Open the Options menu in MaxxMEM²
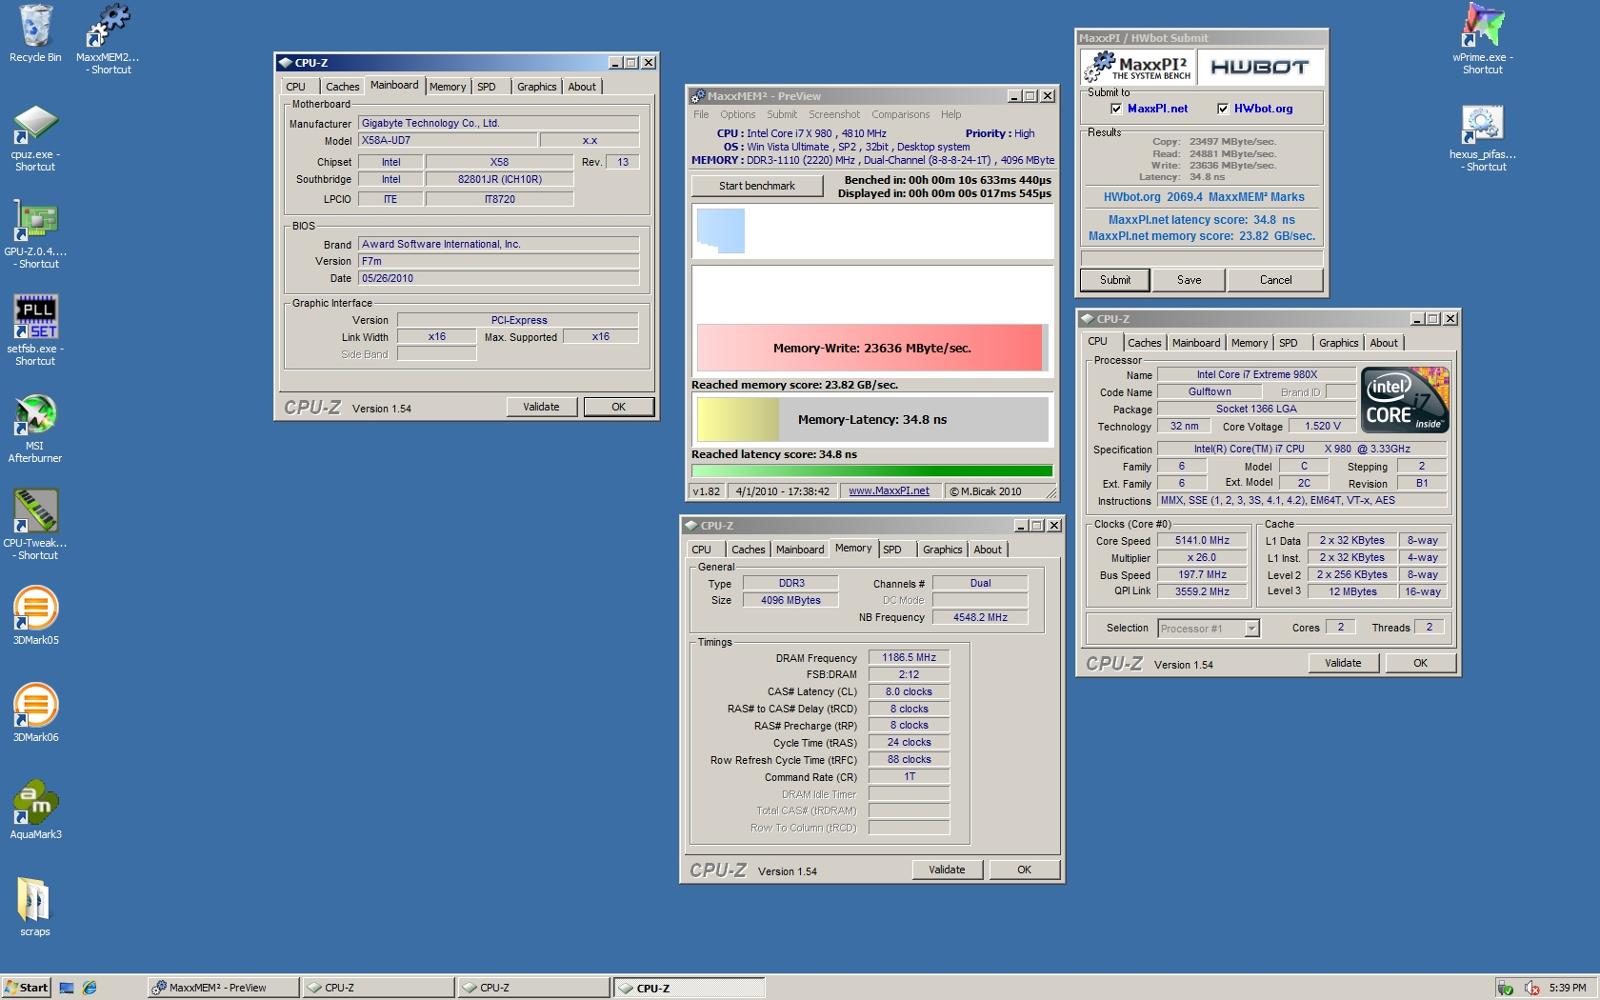The image size is (1600, 1000). 738,114
